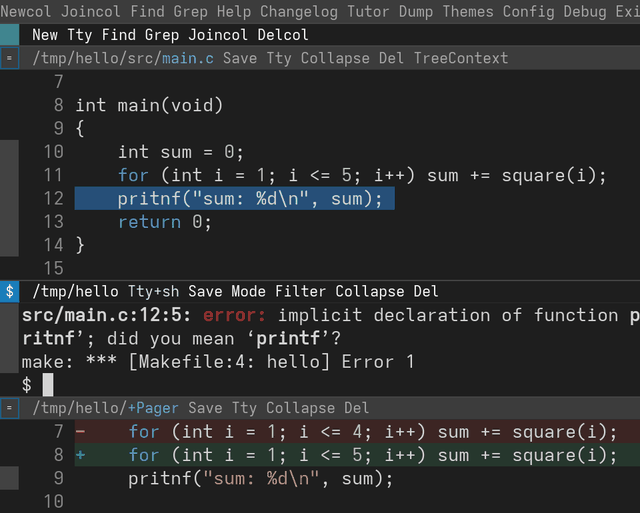Click Find in the column tag
Viewport: 640px width, 513px height.
click(x=118, y=35)
